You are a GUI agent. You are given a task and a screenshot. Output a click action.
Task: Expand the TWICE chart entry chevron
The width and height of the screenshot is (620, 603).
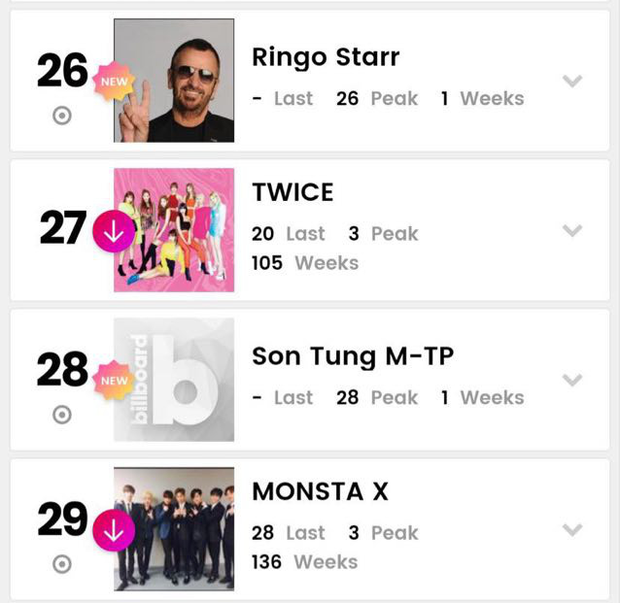(572, 231)
